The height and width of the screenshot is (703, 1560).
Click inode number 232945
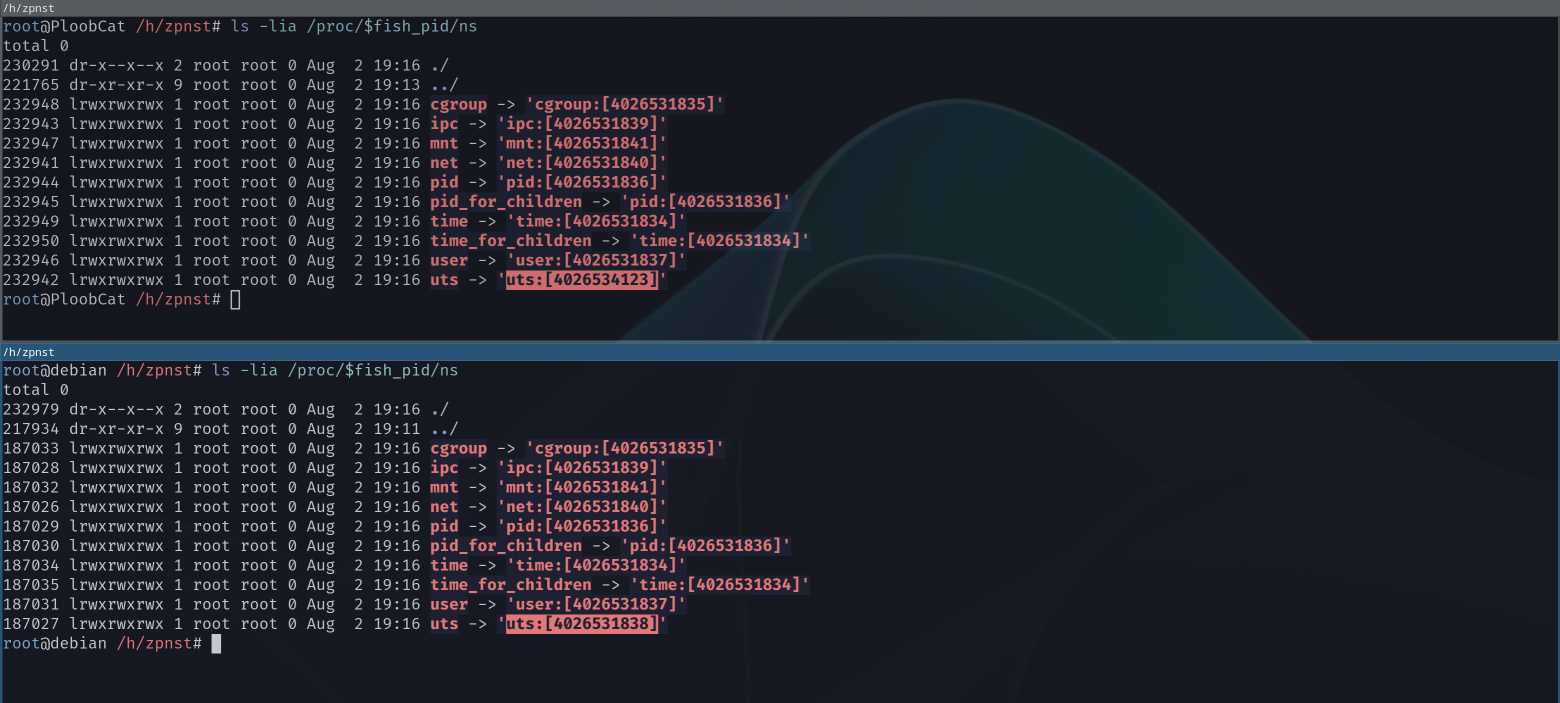[31, 202]
